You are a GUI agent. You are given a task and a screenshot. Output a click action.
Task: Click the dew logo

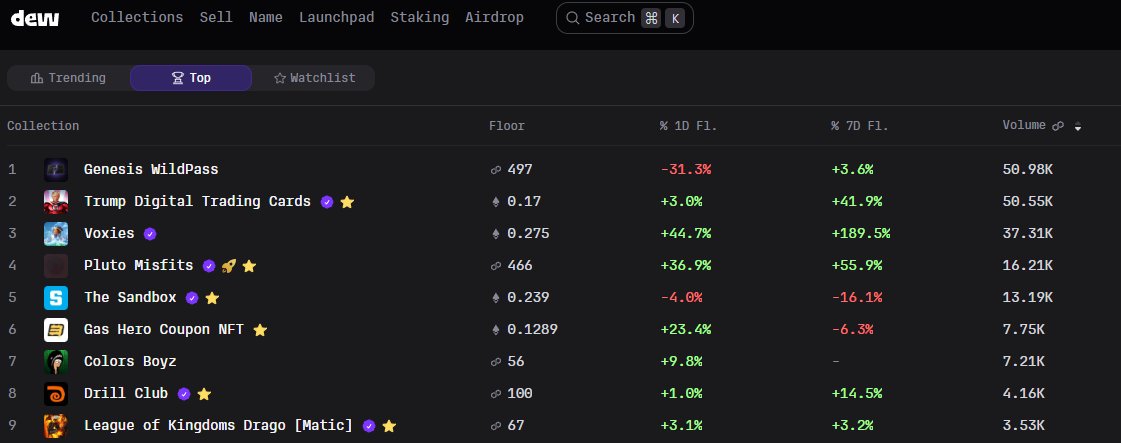click(35, 18)
